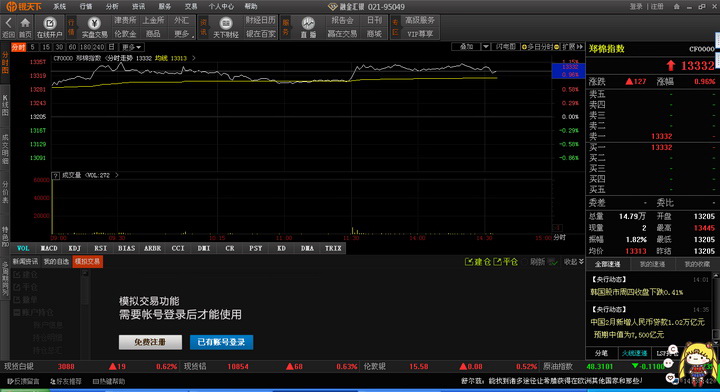
Task: Click the cartoon mascot character
Action: pyautogui.click(x=697, y=365)
